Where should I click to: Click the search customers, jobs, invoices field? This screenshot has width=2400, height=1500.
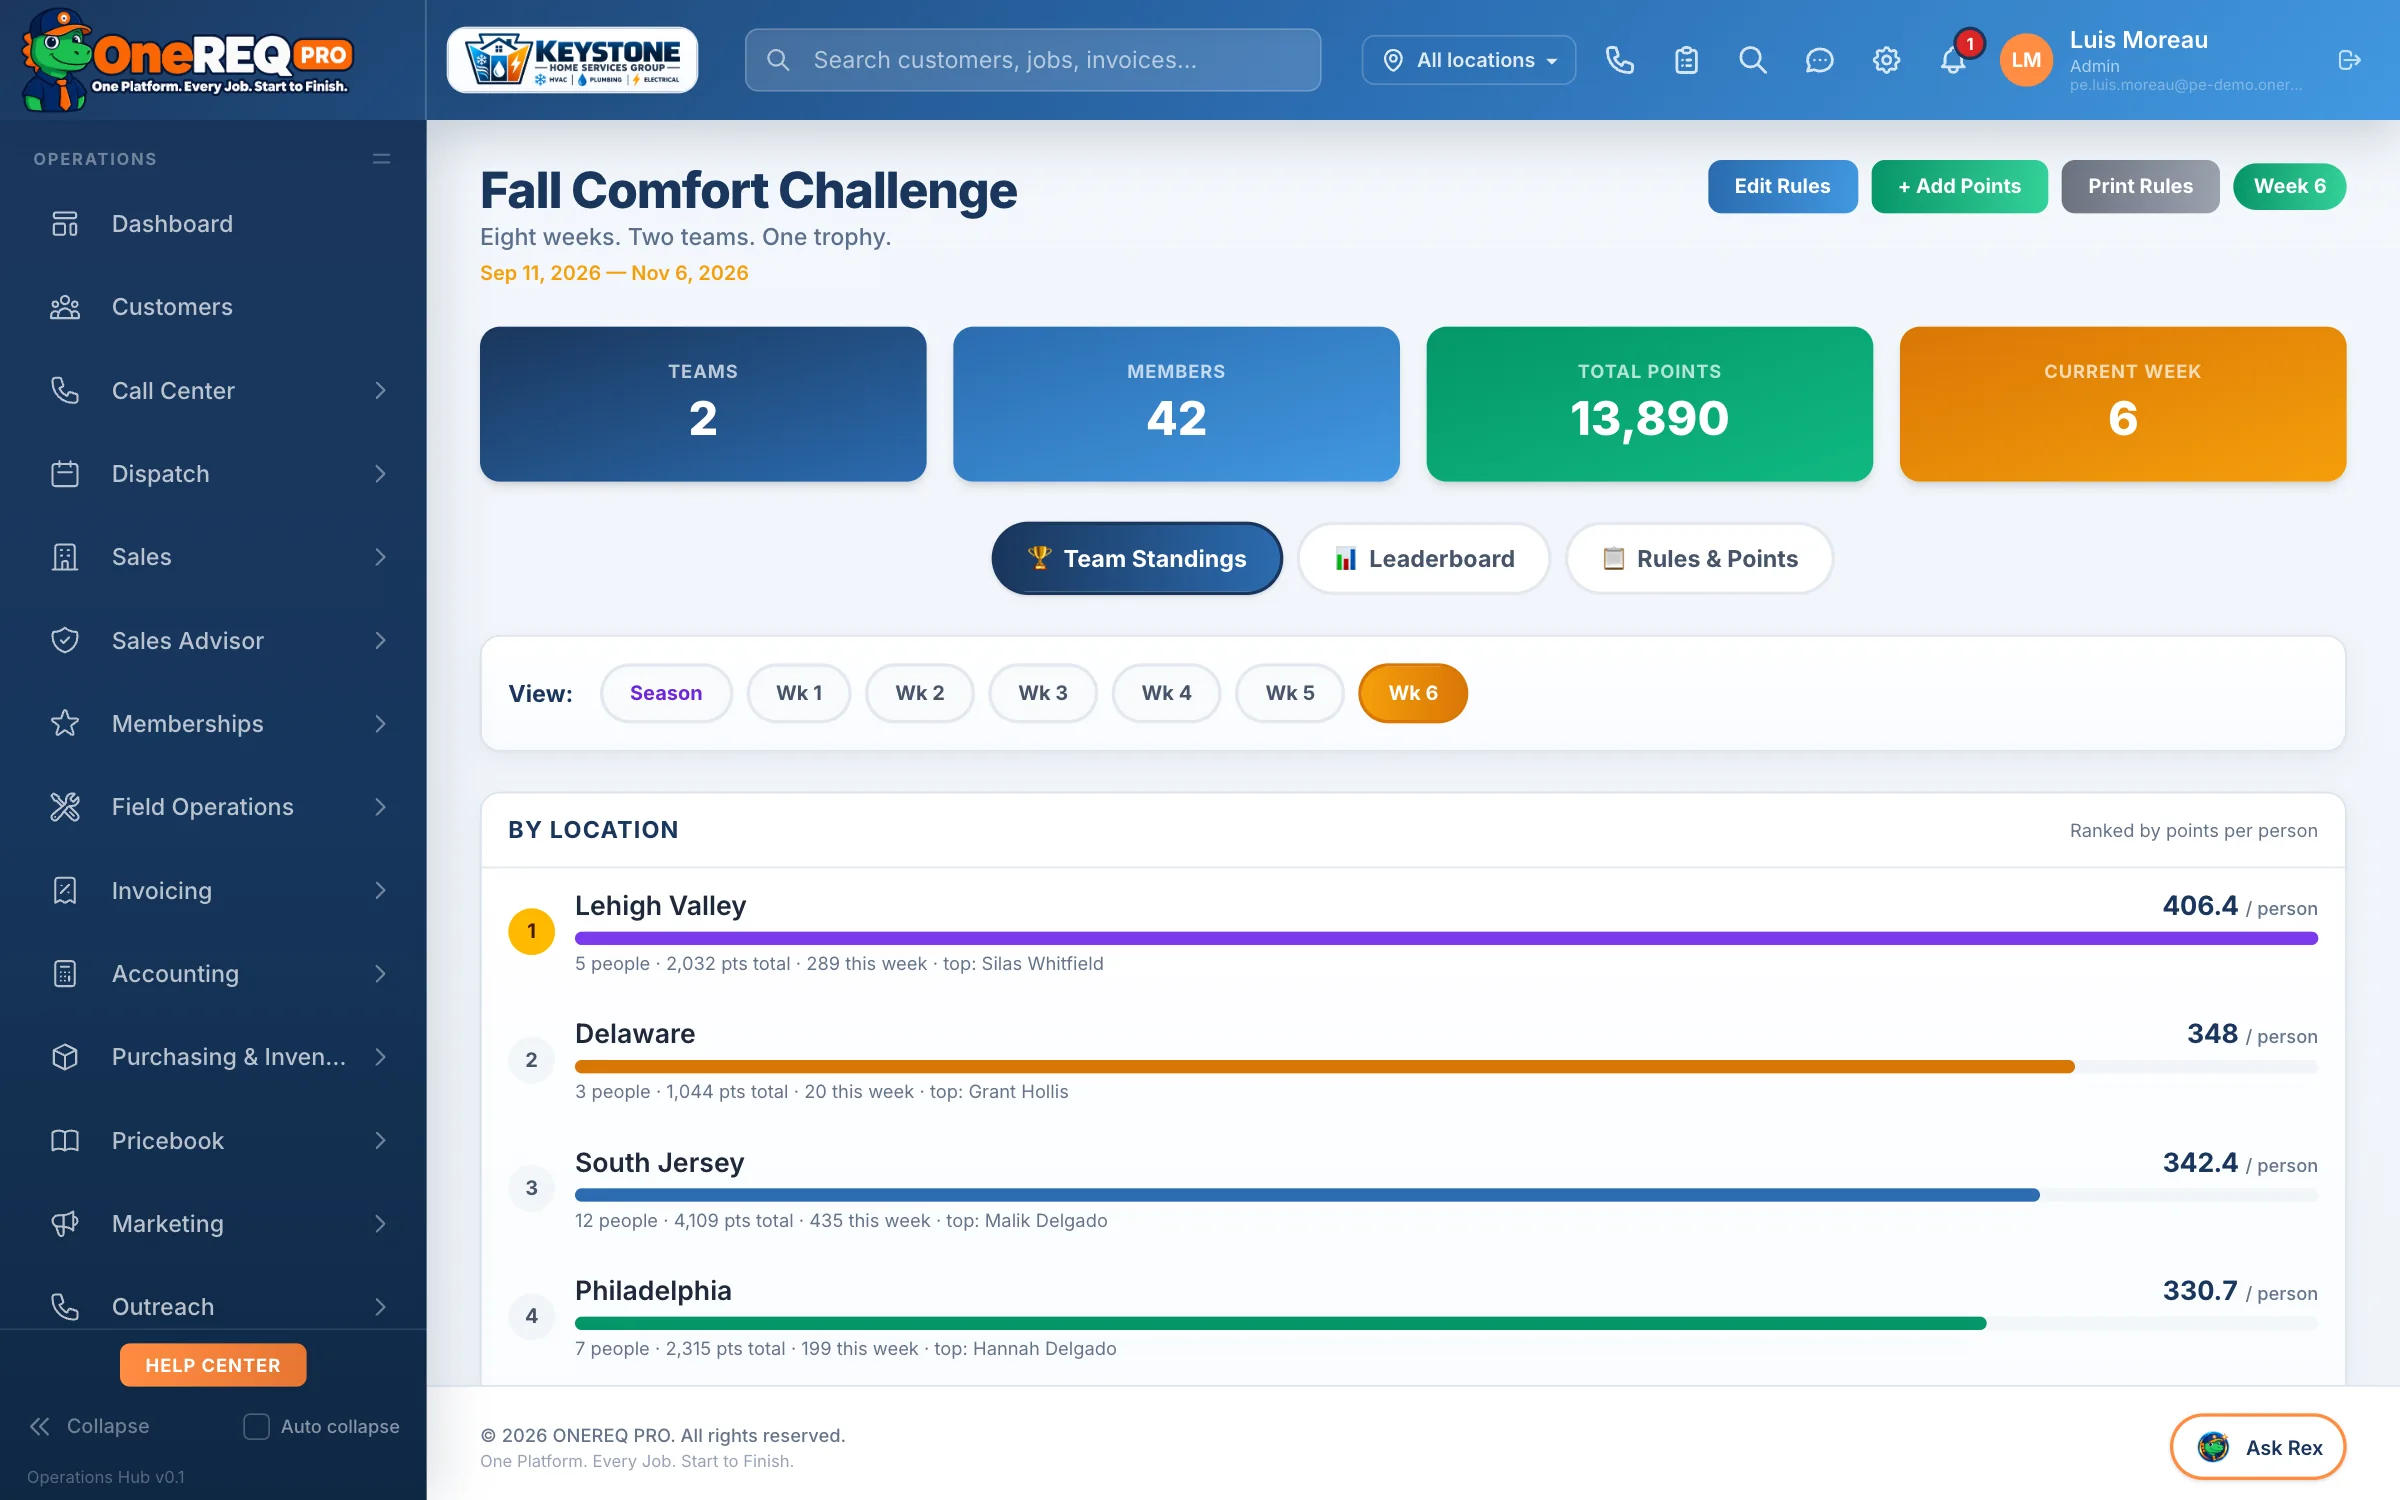1033,60
